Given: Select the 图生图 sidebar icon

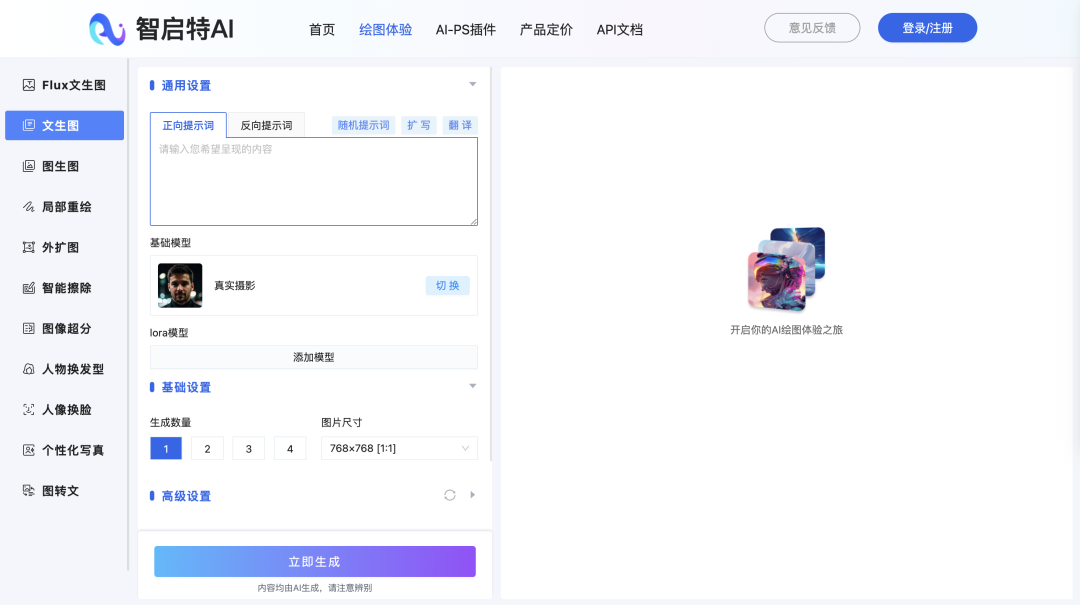Looking at the screenshot, I should click(29, 166).
